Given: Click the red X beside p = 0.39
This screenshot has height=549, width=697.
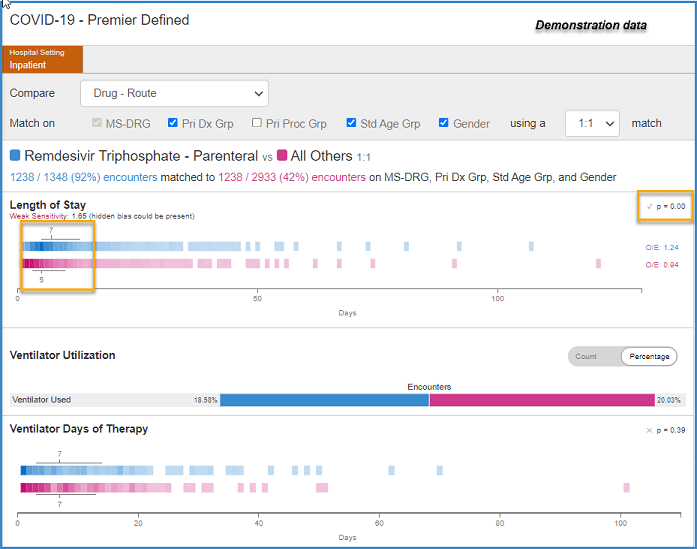Looking at the screenshot, I should pyautogui.click(x=649, y=430).
